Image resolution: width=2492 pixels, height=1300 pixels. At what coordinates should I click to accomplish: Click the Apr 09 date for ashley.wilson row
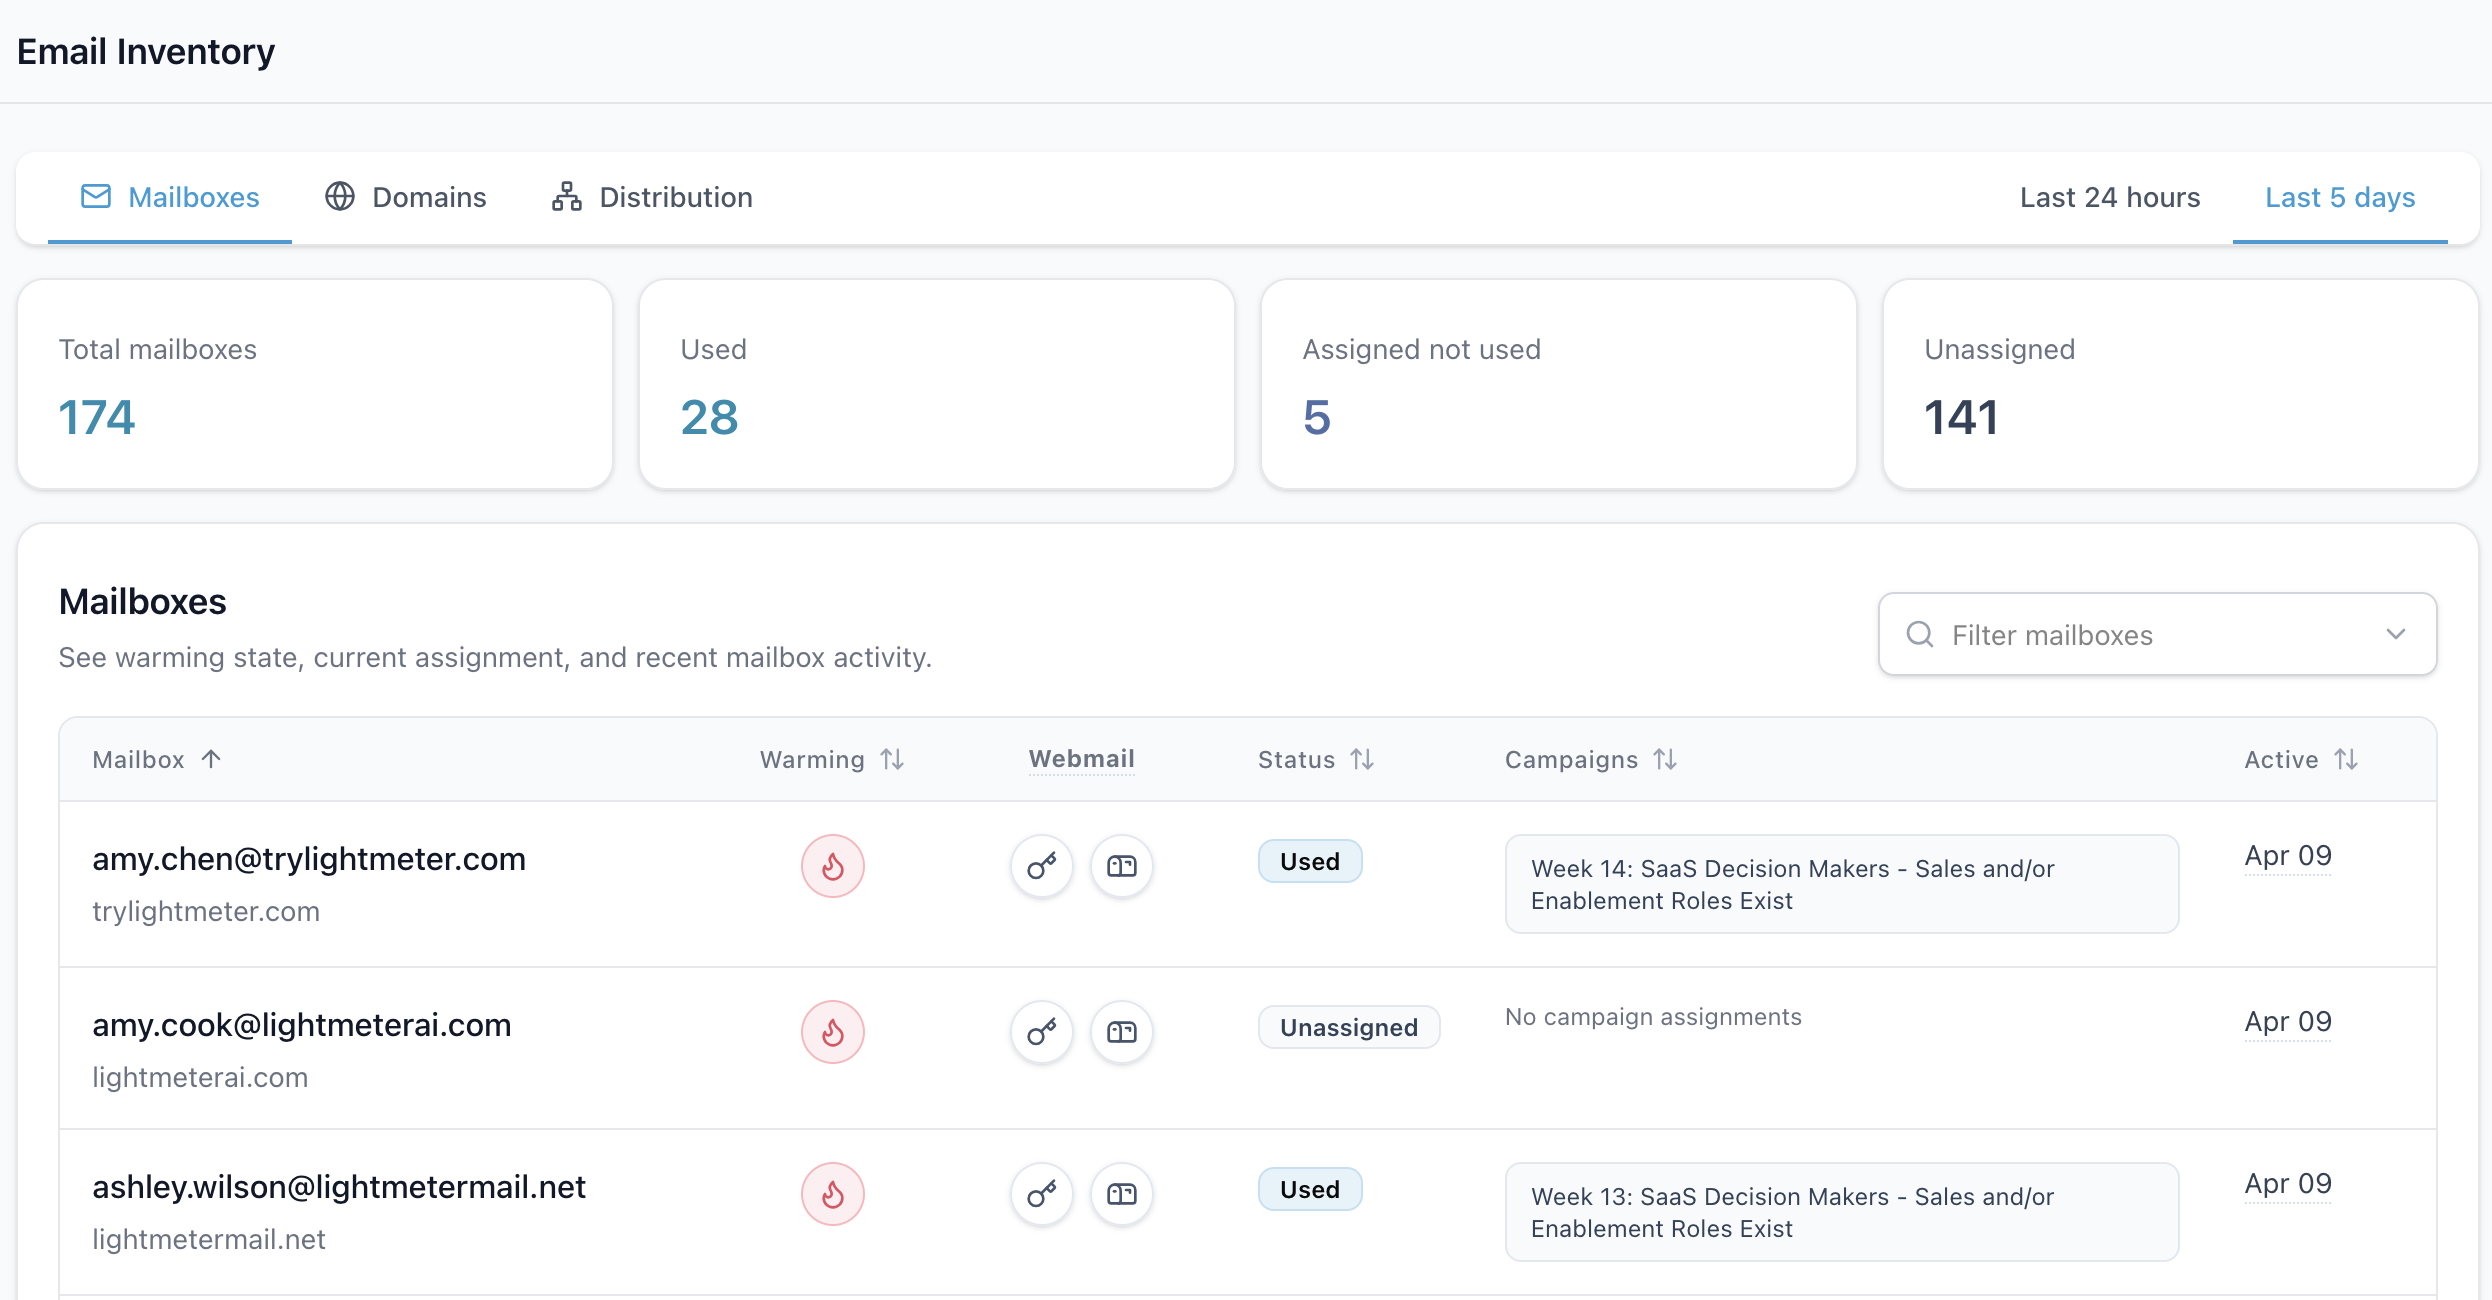[2288, 1184]
